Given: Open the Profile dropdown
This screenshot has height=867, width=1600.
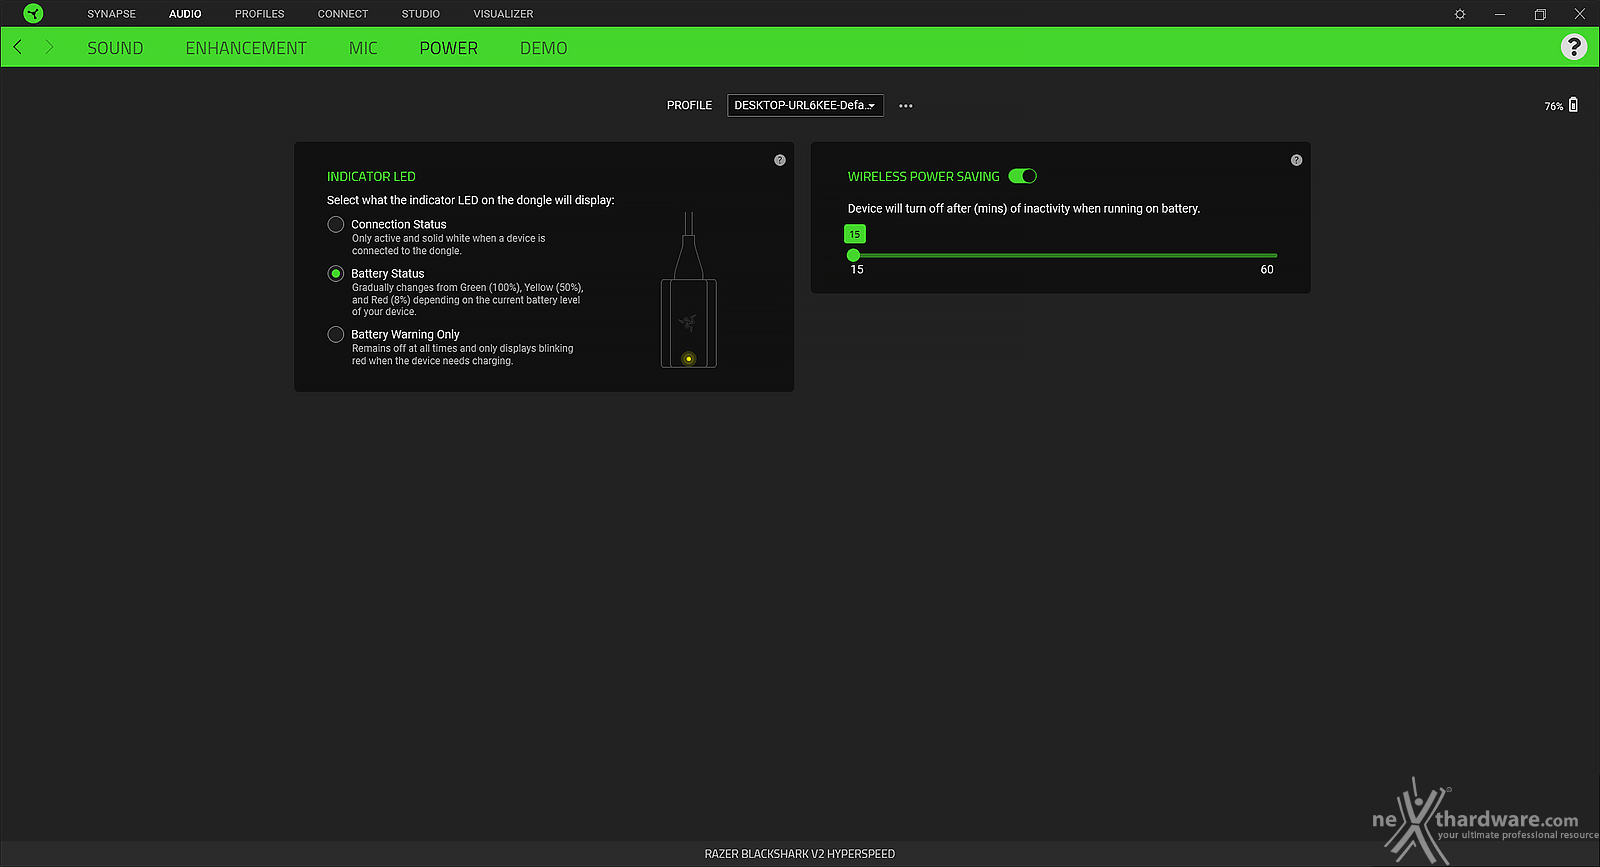Looking at the screenshot, I should [x=805, y=105].
